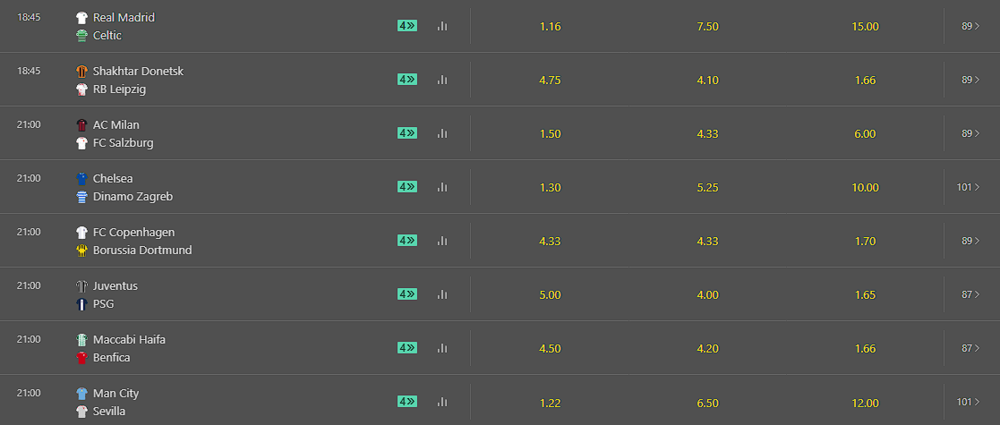This screenshot has width=1000, height=425.
Task: Click the green 4» badge for Juventus vs PSG
Action: click(x=407, y=294)
